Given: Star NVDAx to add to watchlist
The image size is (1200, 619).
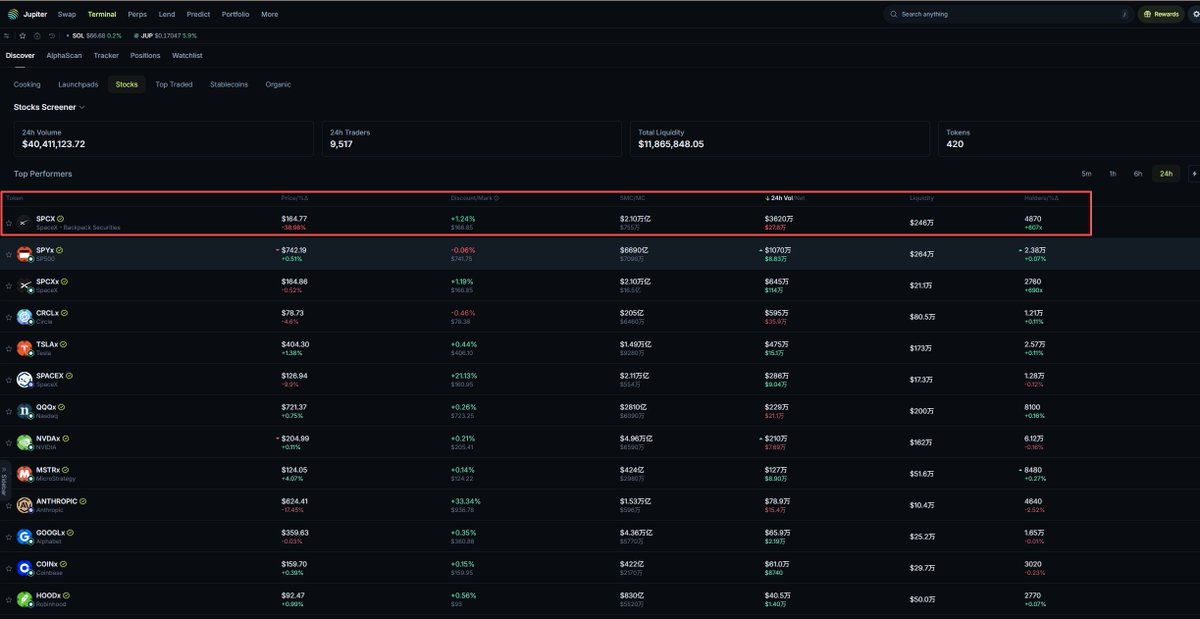Looking at the screenshot, I should pyautogui.click(x=9, y=442).
